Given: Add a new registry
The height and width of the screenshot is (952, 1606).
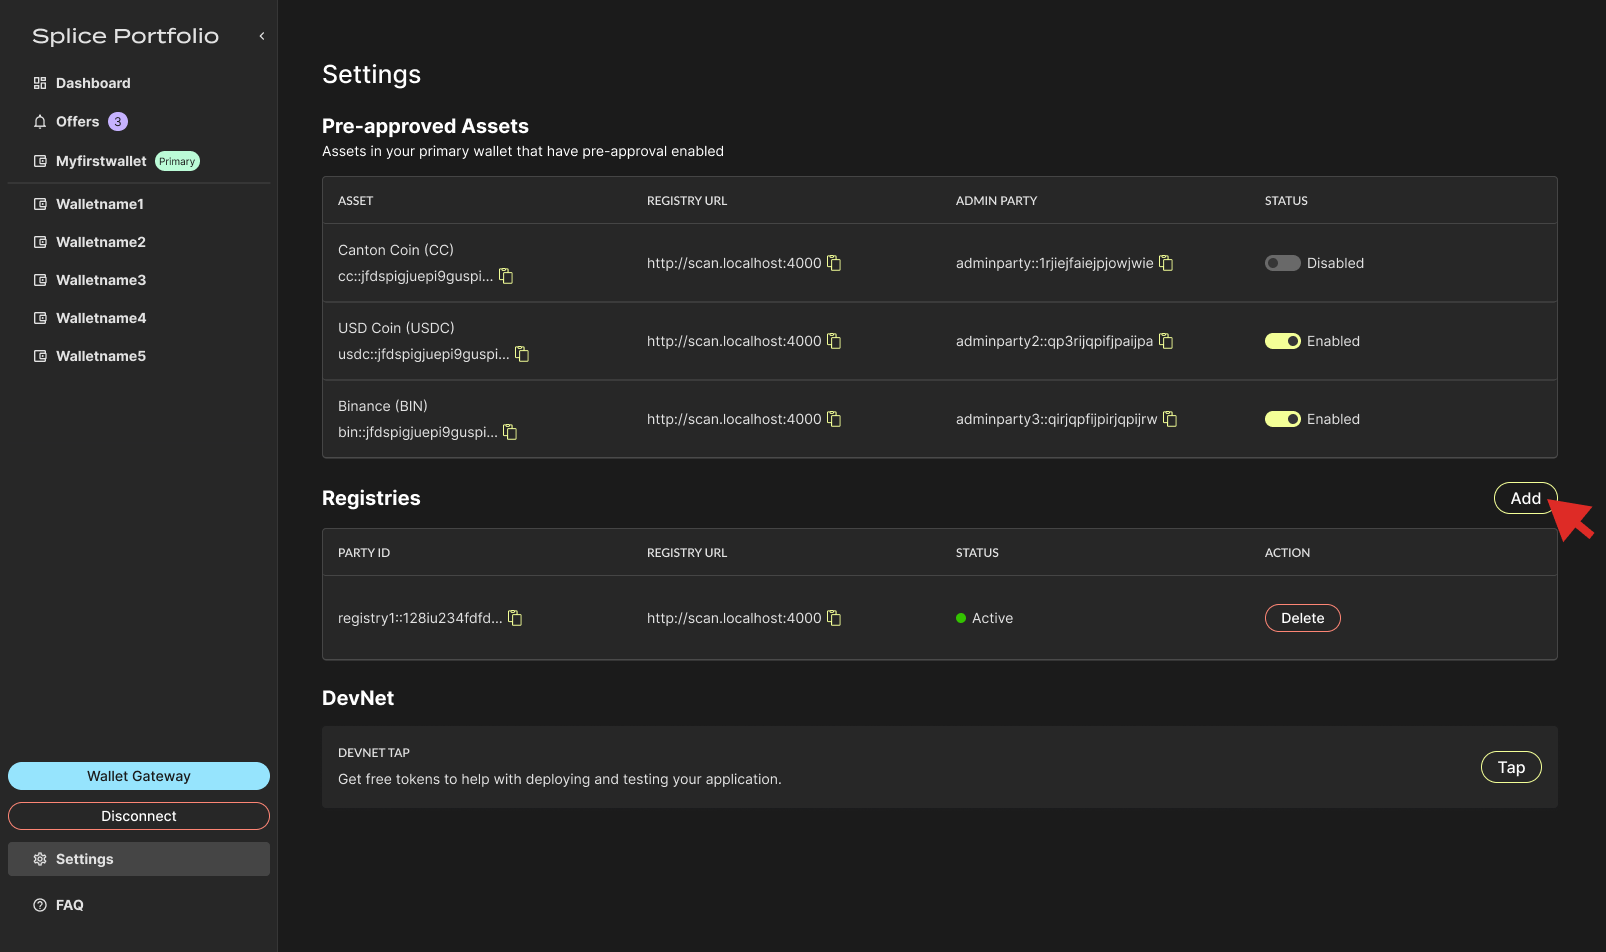Looking at the screenshot, I should click(x=1525, y=498).
